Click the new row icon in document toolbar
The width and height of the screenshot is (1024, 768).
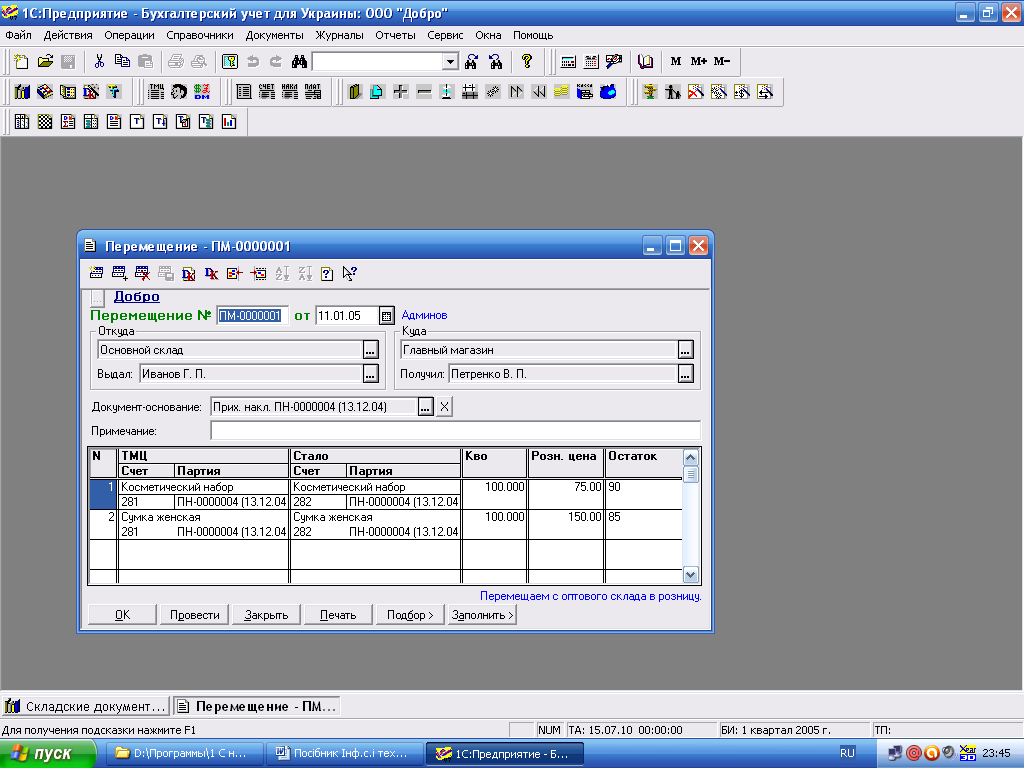[x=96, y=273]
